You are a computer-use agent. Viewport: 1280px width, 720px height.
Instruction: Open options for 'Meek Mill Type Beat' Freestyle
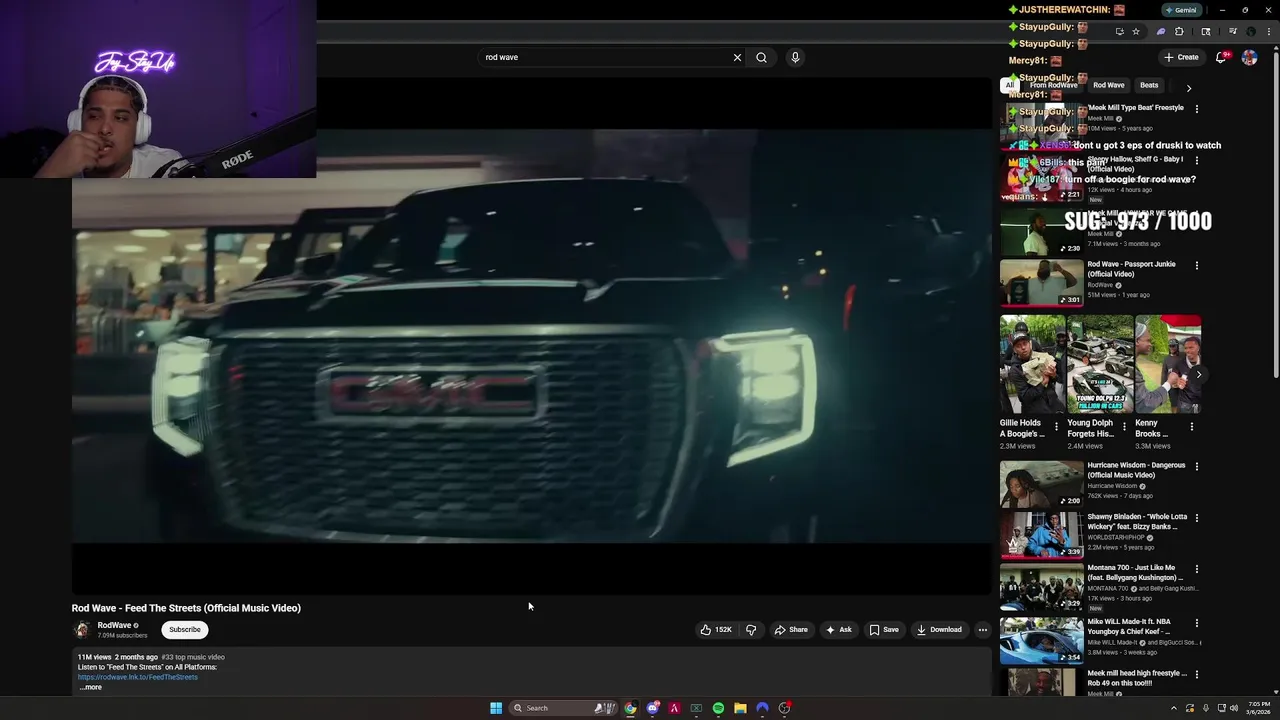click(x=1197, y=109)
